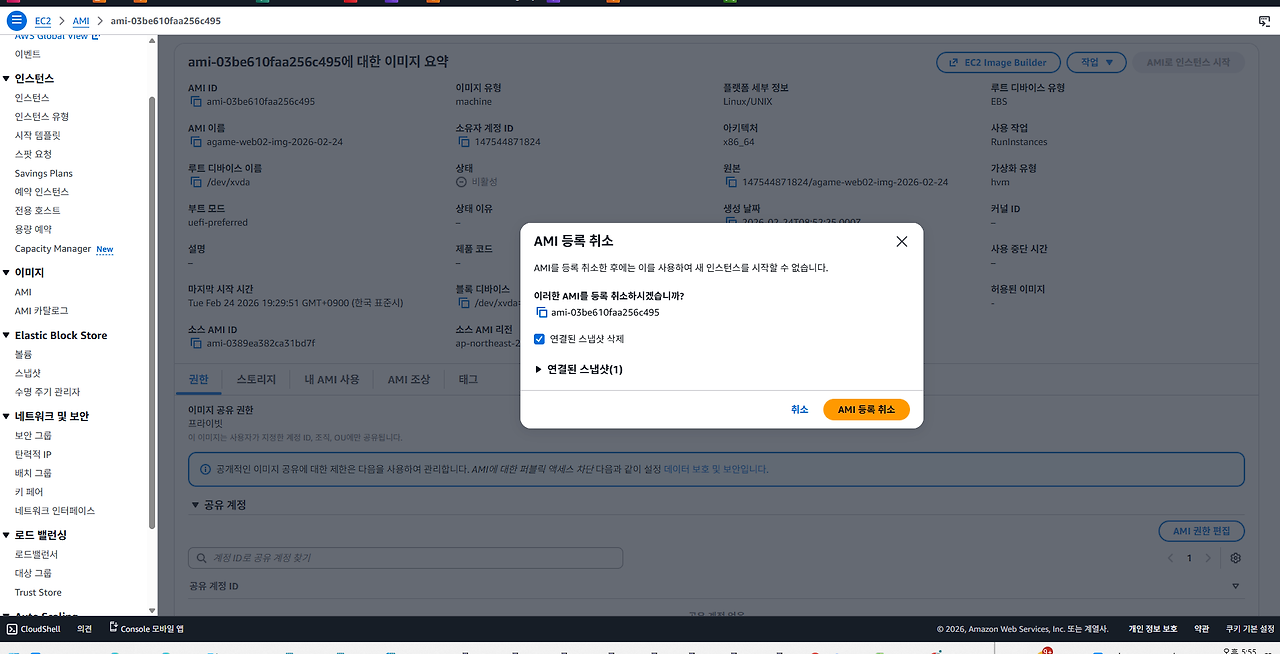Open 탄력적 IP in the sidebar
Screen dimensions: 1280x654
point(33,455)
